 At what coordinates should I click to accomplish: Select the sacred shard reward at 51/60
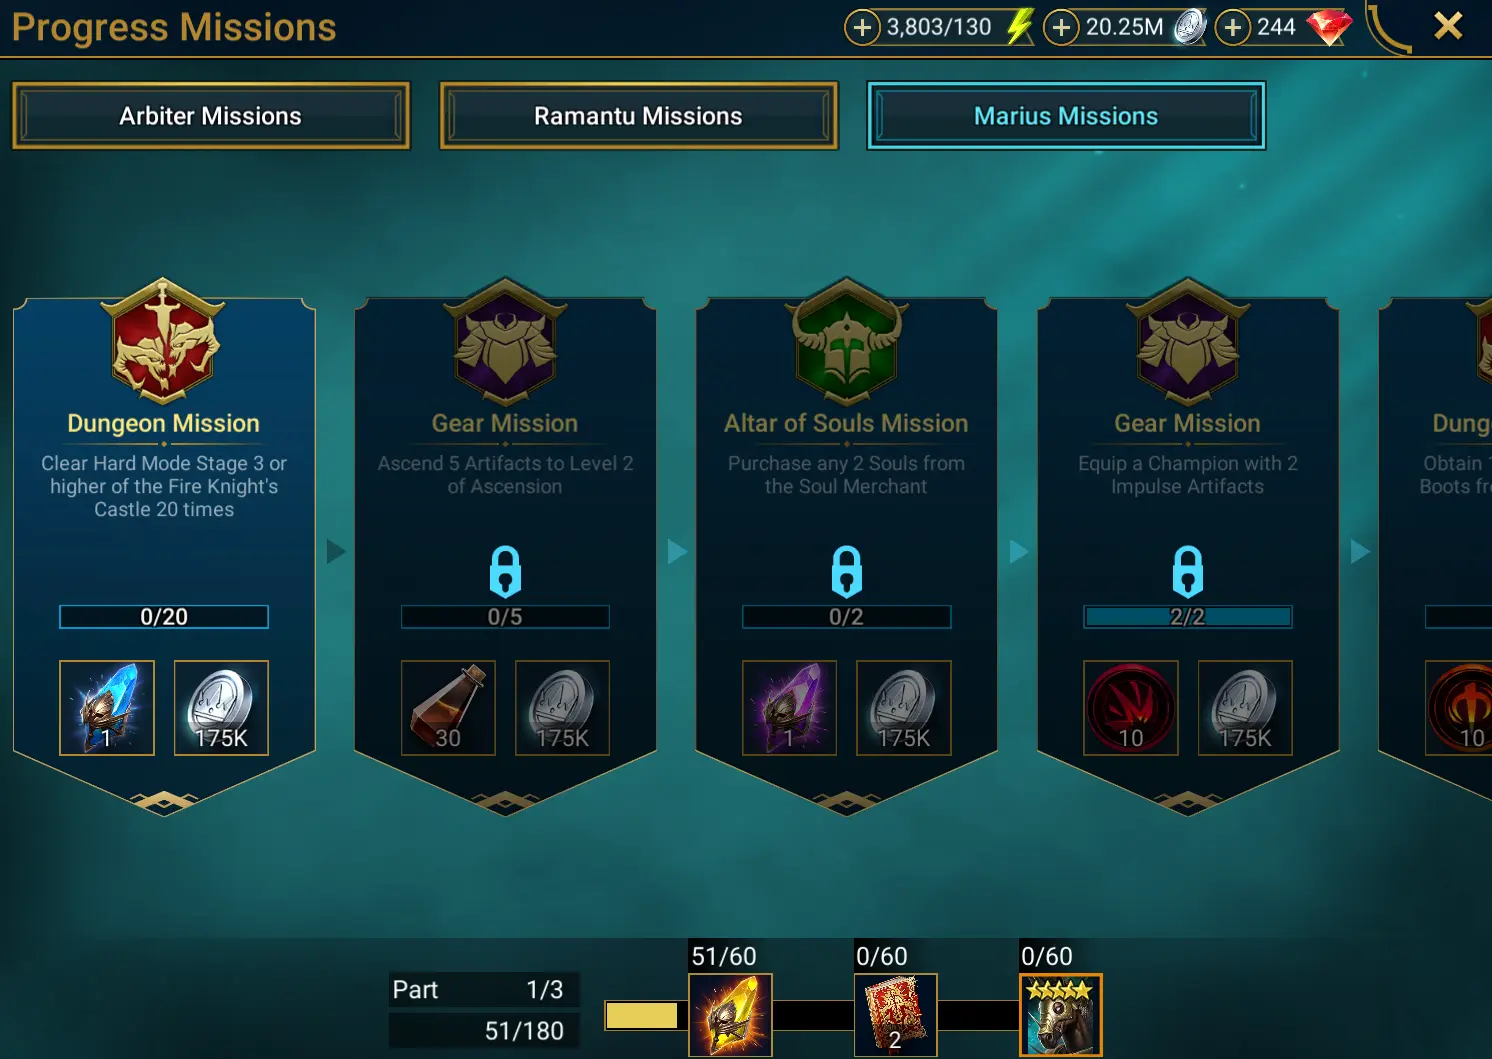[730, 1015]
